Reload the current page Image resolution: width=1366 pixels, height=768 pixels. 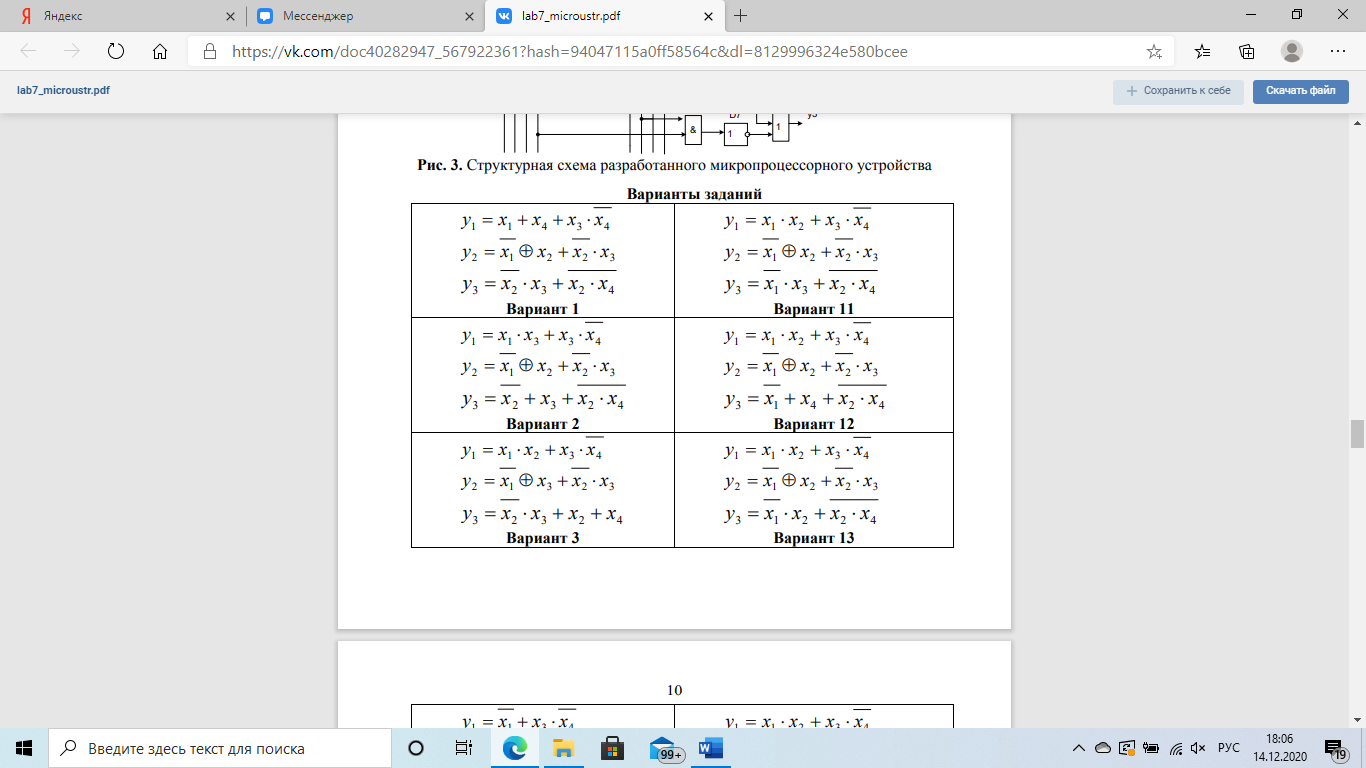(115, 52)
